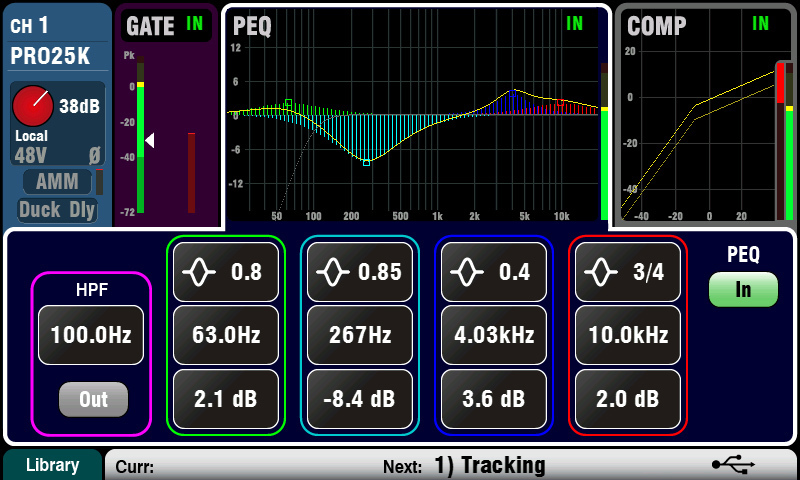
Task: Toggle the PEQ In button
Action: click(x=743, y=290)
